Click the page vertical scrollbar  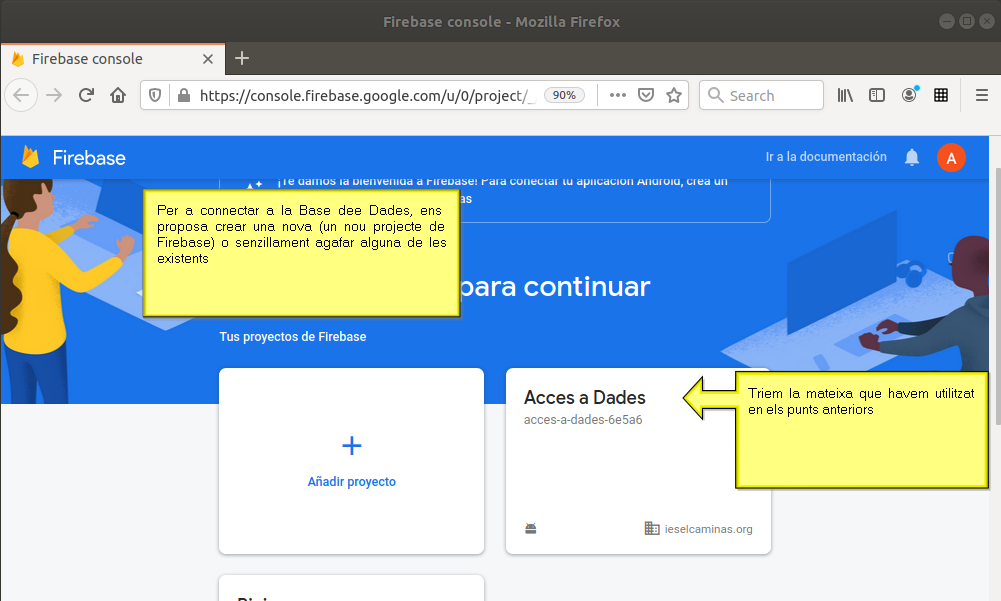tap(998, 297)
